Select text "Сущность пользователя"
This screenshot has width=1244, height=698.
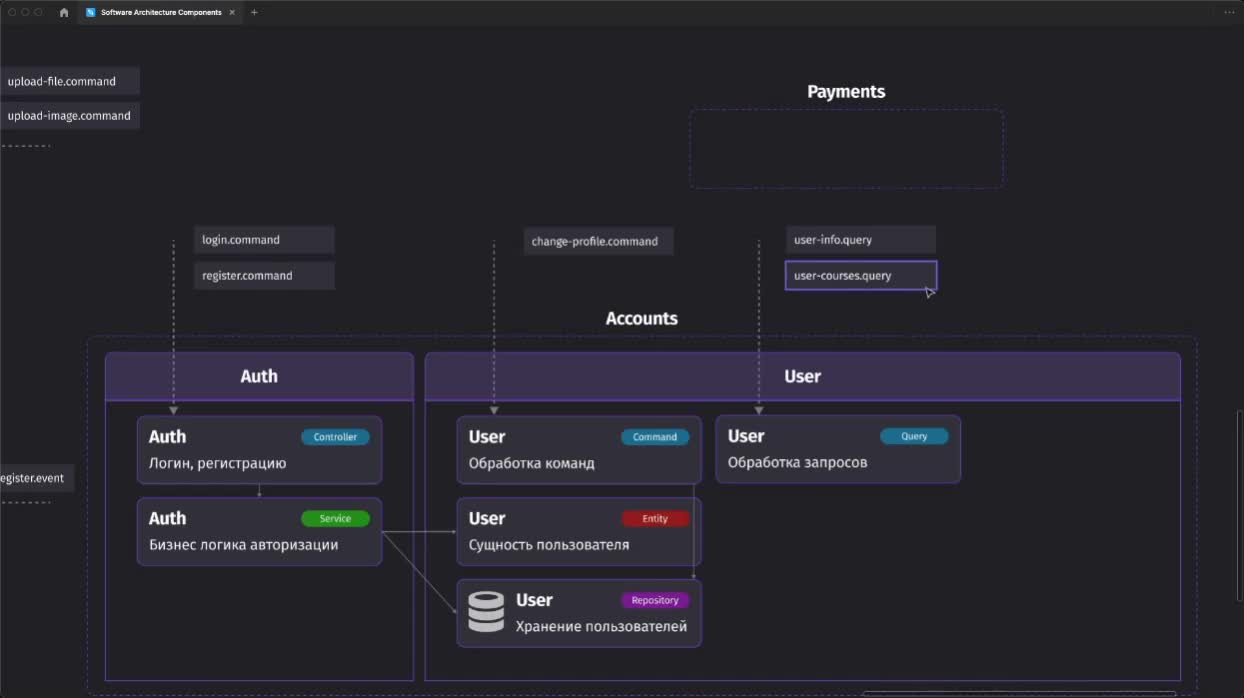[x=549, y=545]
